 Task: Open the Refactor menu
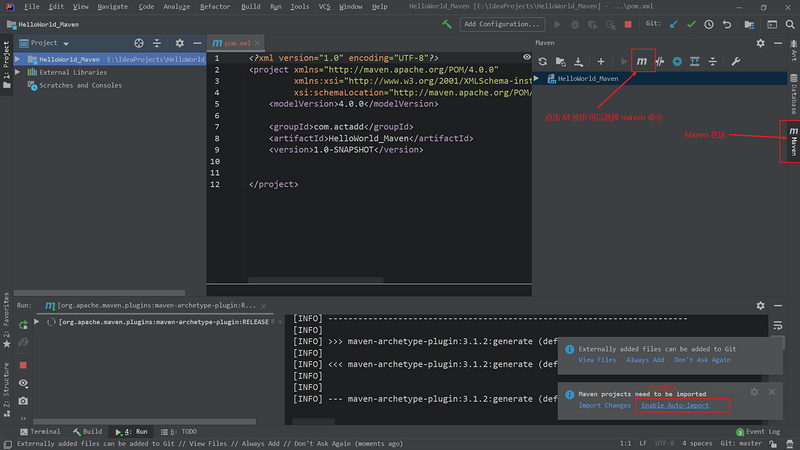[x=214, y=7]
